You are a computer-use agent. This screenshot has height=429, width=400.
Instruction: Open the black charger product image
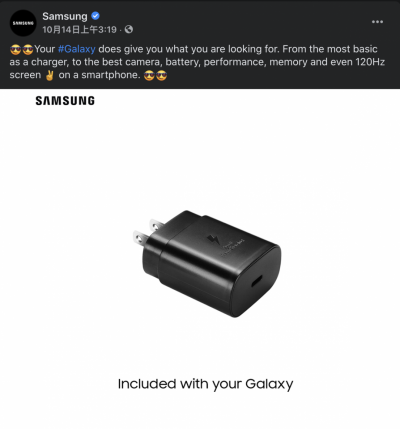207,263
